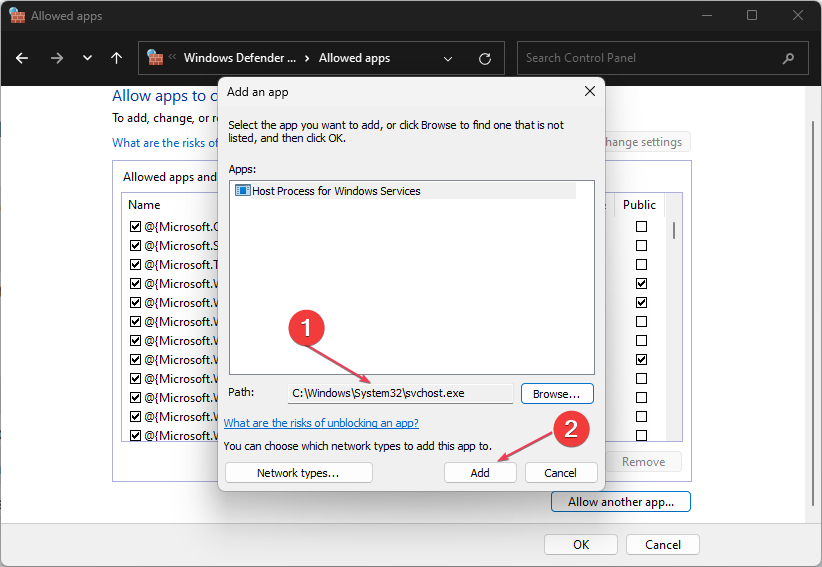Image resolution: width=822 pixels, height=567 pixels.
Task: Click the Host Process app icon
Action: pos(242,190)
